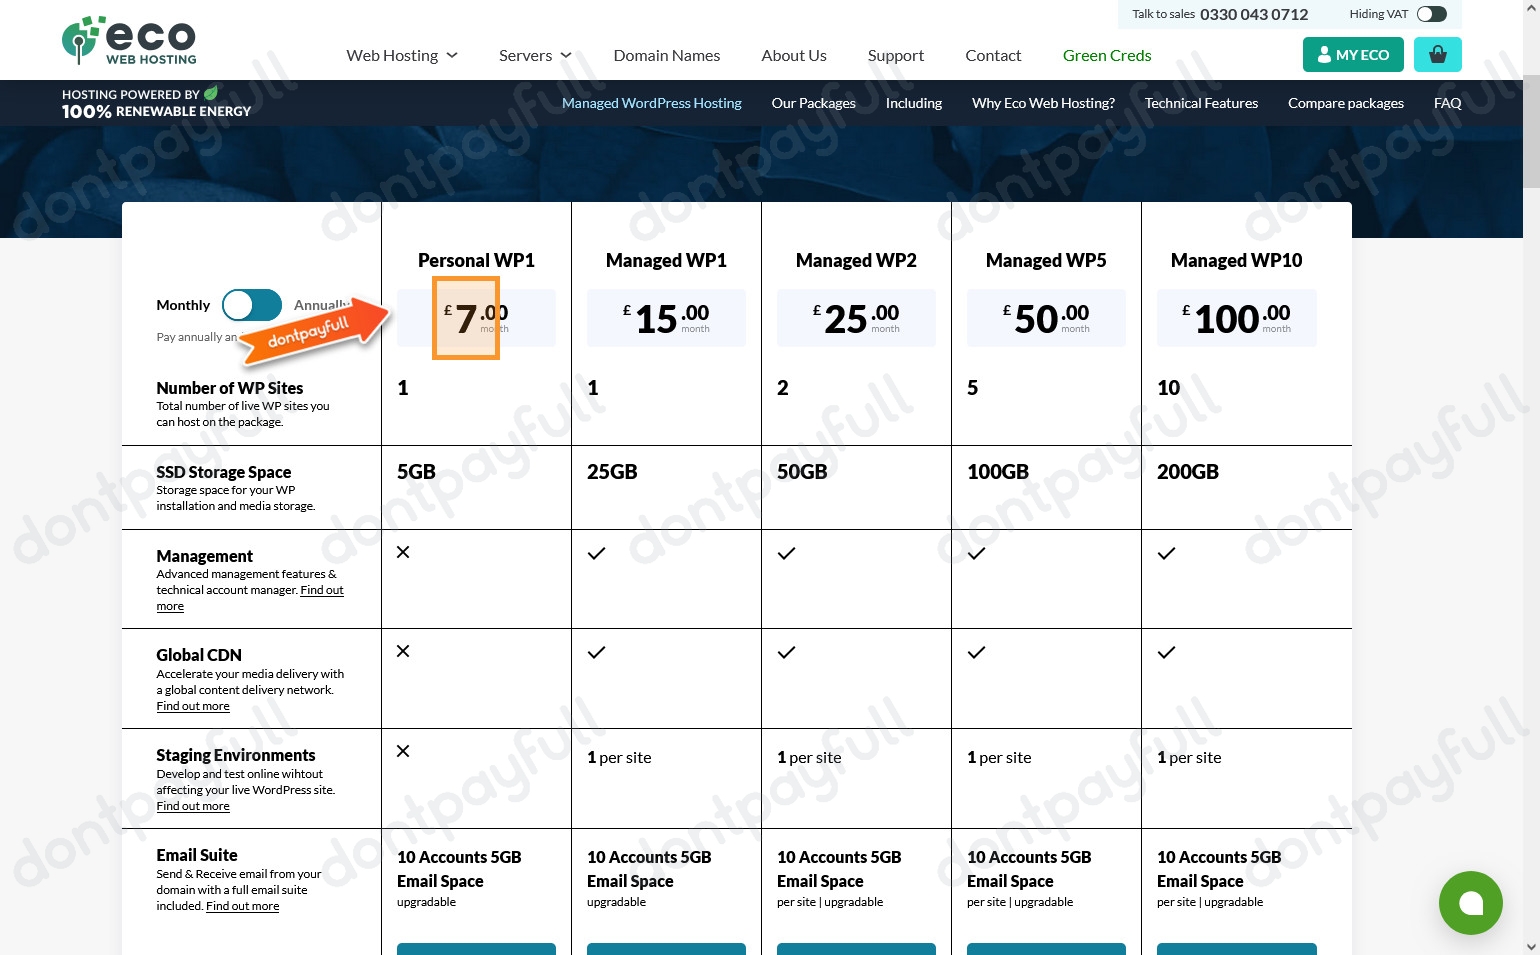
Task: Click the Eco Web Hosting logo
Action: (x=129, y=40)
